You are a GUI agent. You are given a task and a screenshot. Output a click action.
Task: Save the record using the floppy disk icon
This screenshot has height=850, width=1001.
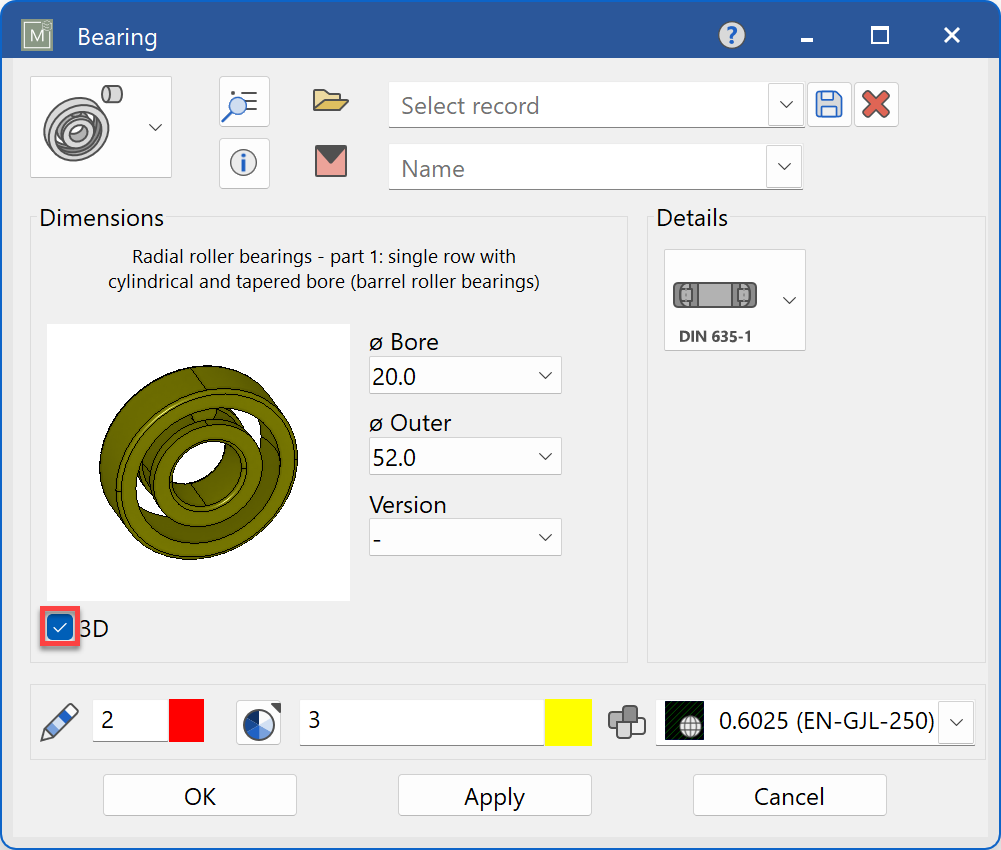(828, 104)
